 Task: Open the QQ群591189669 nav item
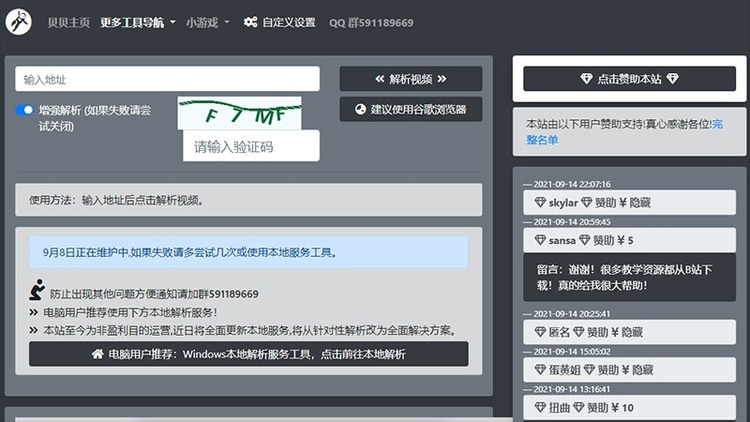[x=371, y=22]
